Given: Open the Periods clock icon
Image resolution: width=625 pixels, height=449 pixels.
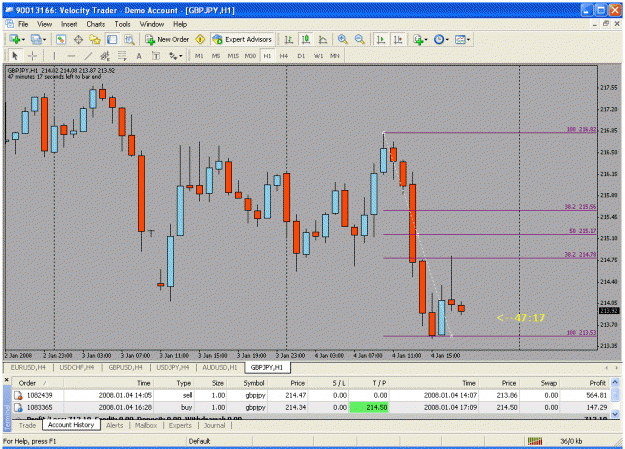Looking at the screenshot, I should coord(439,39).
